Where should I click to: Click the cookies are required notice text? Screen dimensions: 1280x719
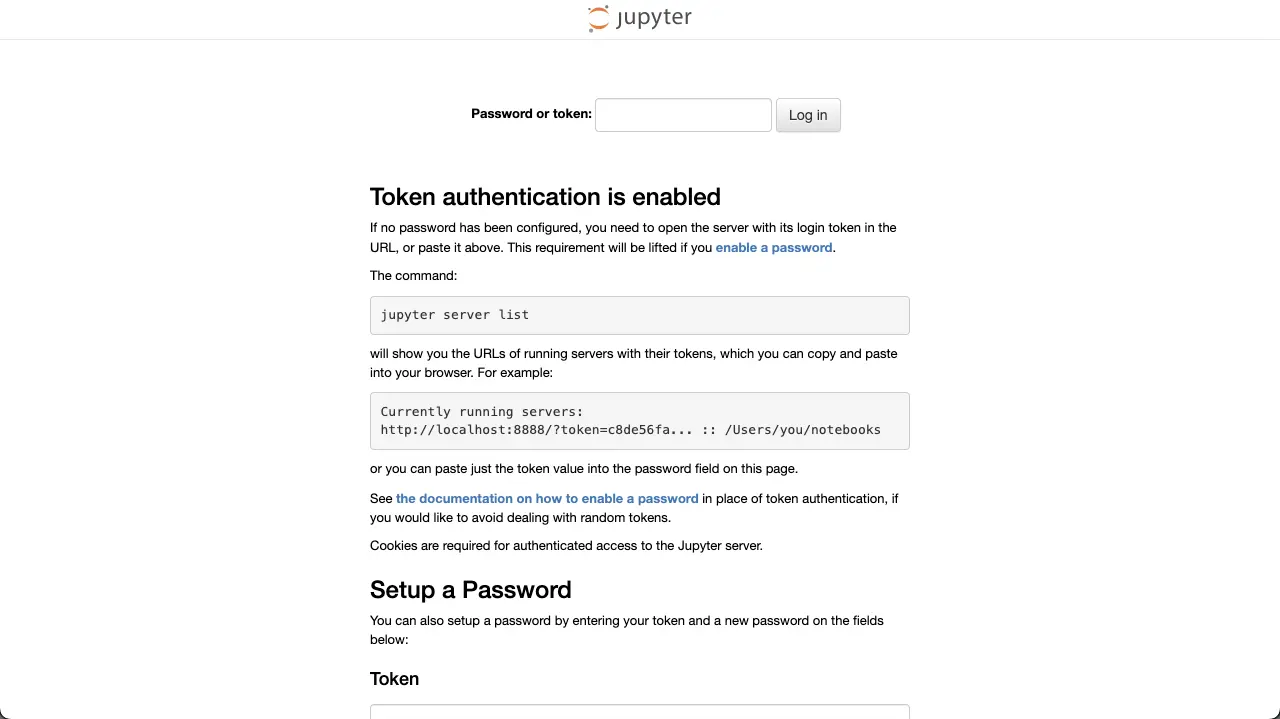coord(566,546)
